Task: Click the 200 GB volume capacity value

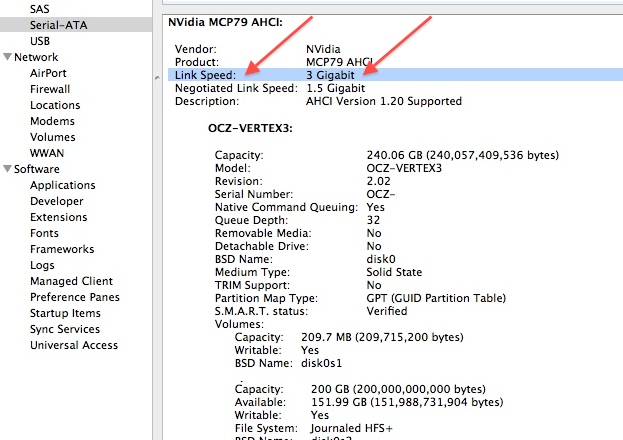Action: coord(398,389)
